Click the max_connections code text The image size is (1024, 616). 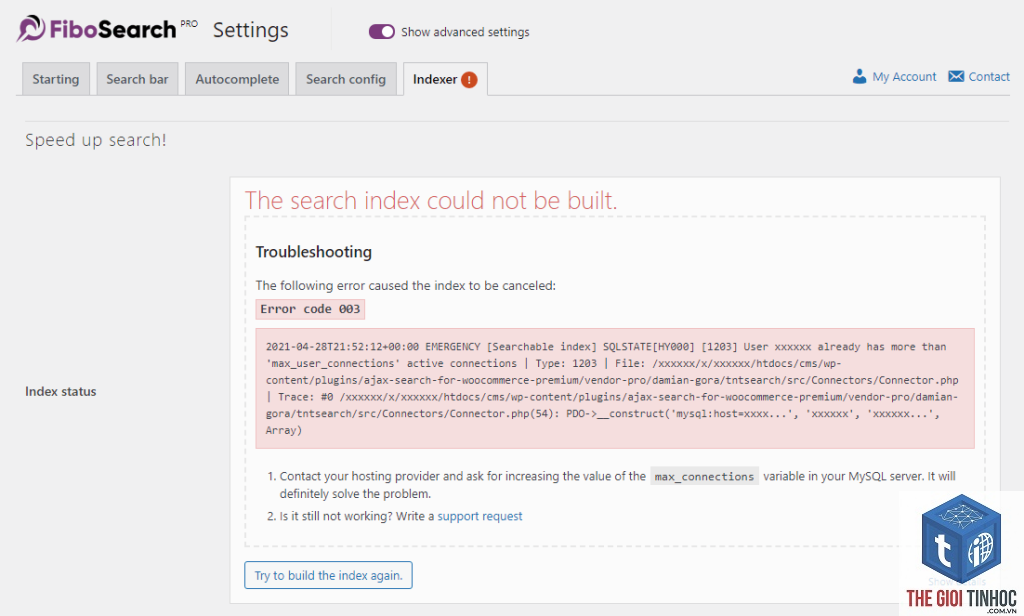tap(704, 476)
